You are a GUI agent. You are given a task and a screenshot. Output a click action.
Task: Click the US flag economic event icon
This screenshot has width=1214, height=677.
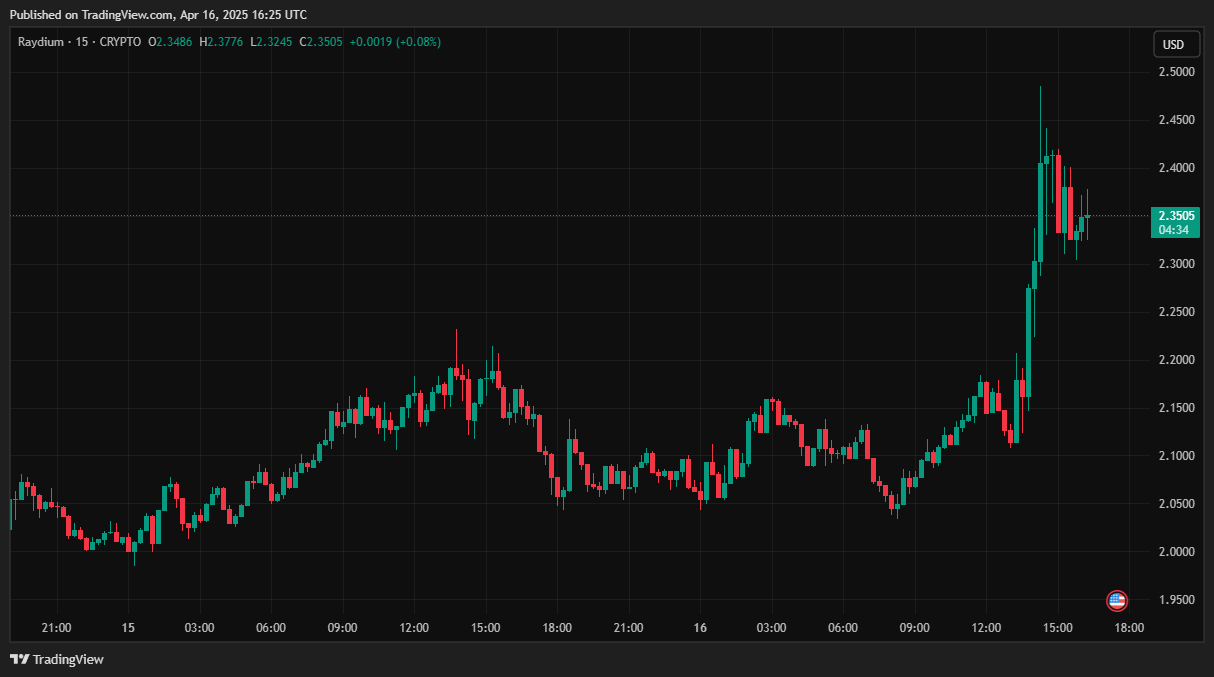1117,601
